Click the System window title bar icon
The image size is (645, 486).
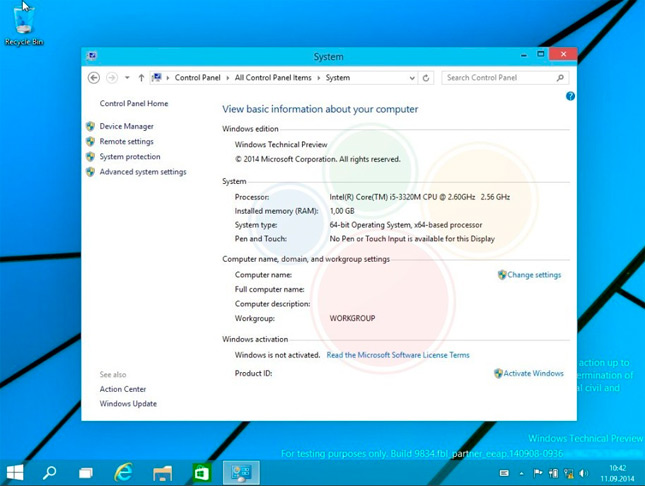coord(92,56)
